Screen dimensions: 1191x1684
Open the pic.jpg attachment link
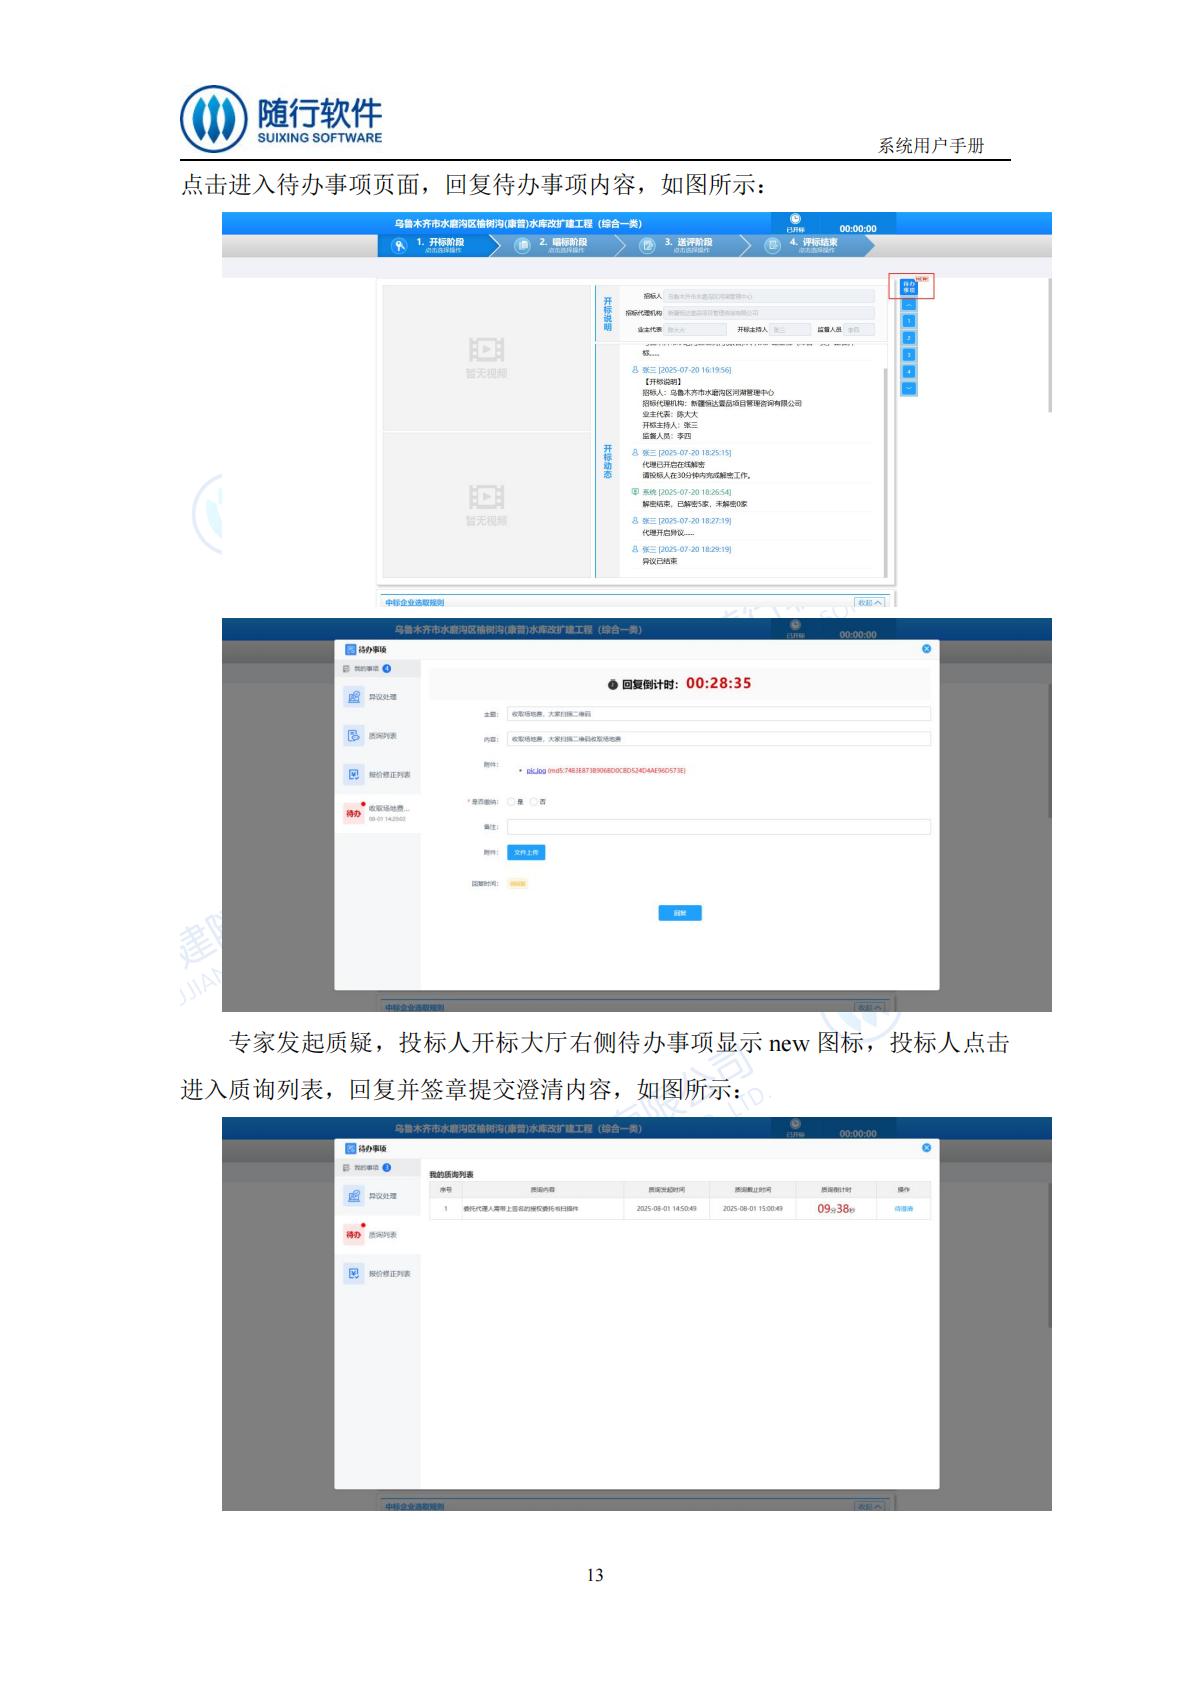point(536,771)
